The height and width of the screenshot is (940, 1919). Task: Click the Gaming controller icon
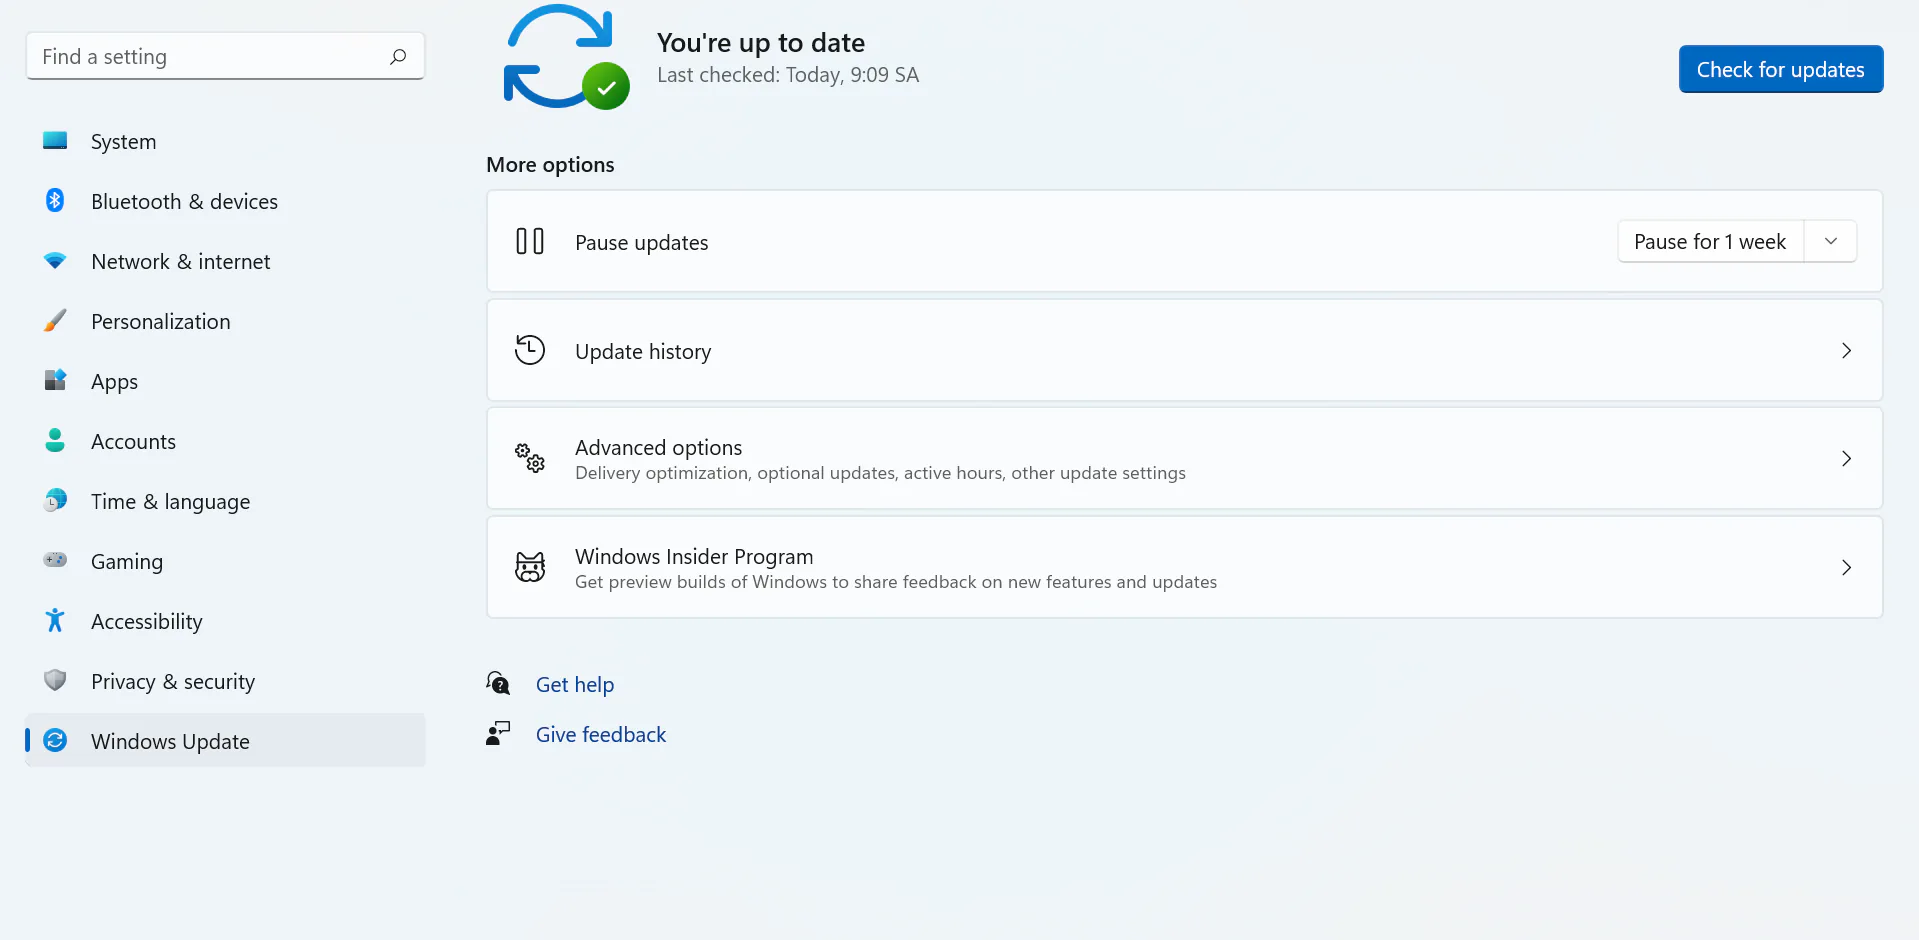point(55,560)
